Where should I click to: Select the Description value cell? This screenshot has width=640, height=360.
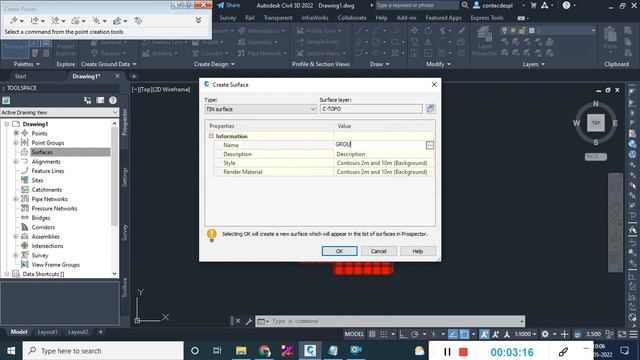pos(384,154)
